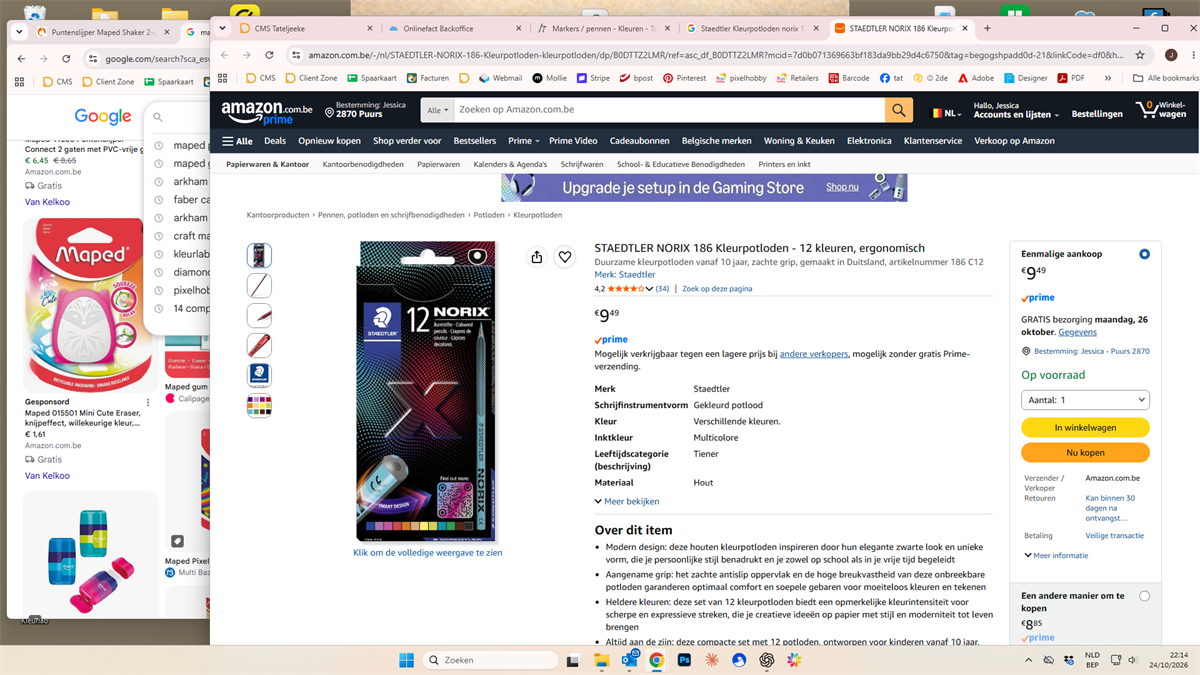The width and height of the screenshot is (1200, 675).
Task: Open the Pinterest bookmark
Action: [x=684, y=78]
